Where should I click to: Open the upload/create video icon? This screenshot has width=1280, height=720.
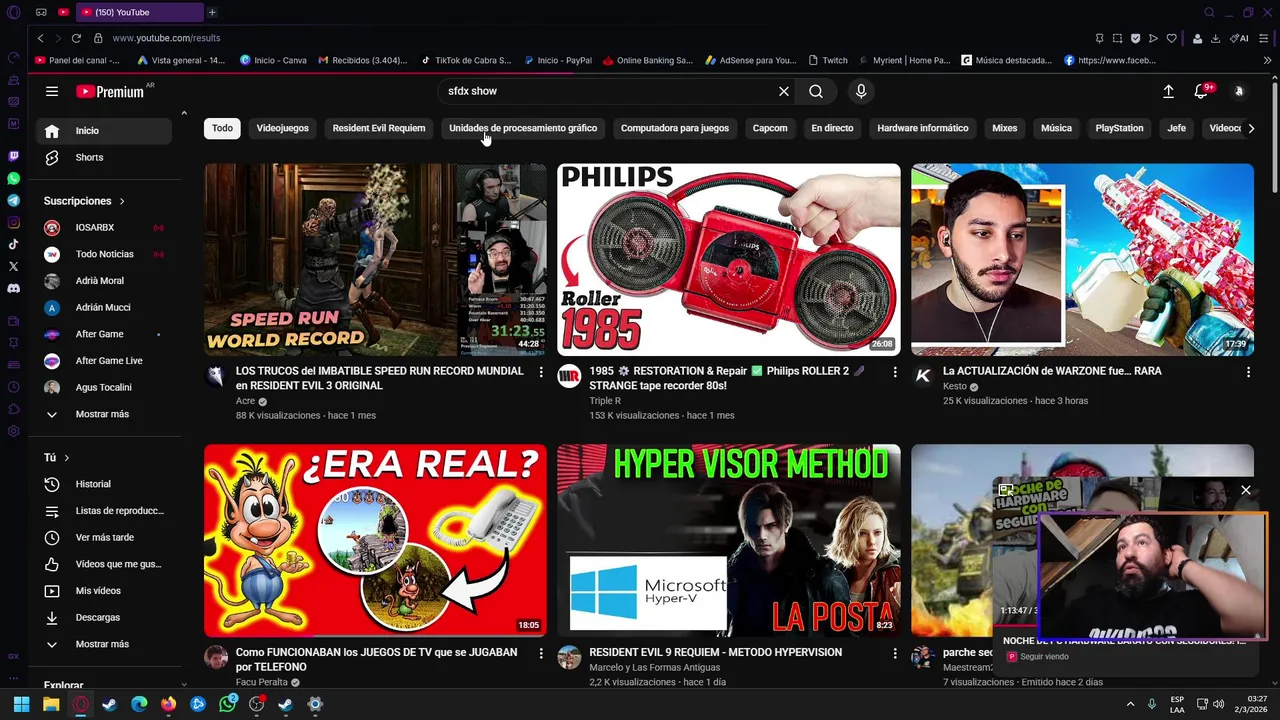click(x=1168, y=91)
